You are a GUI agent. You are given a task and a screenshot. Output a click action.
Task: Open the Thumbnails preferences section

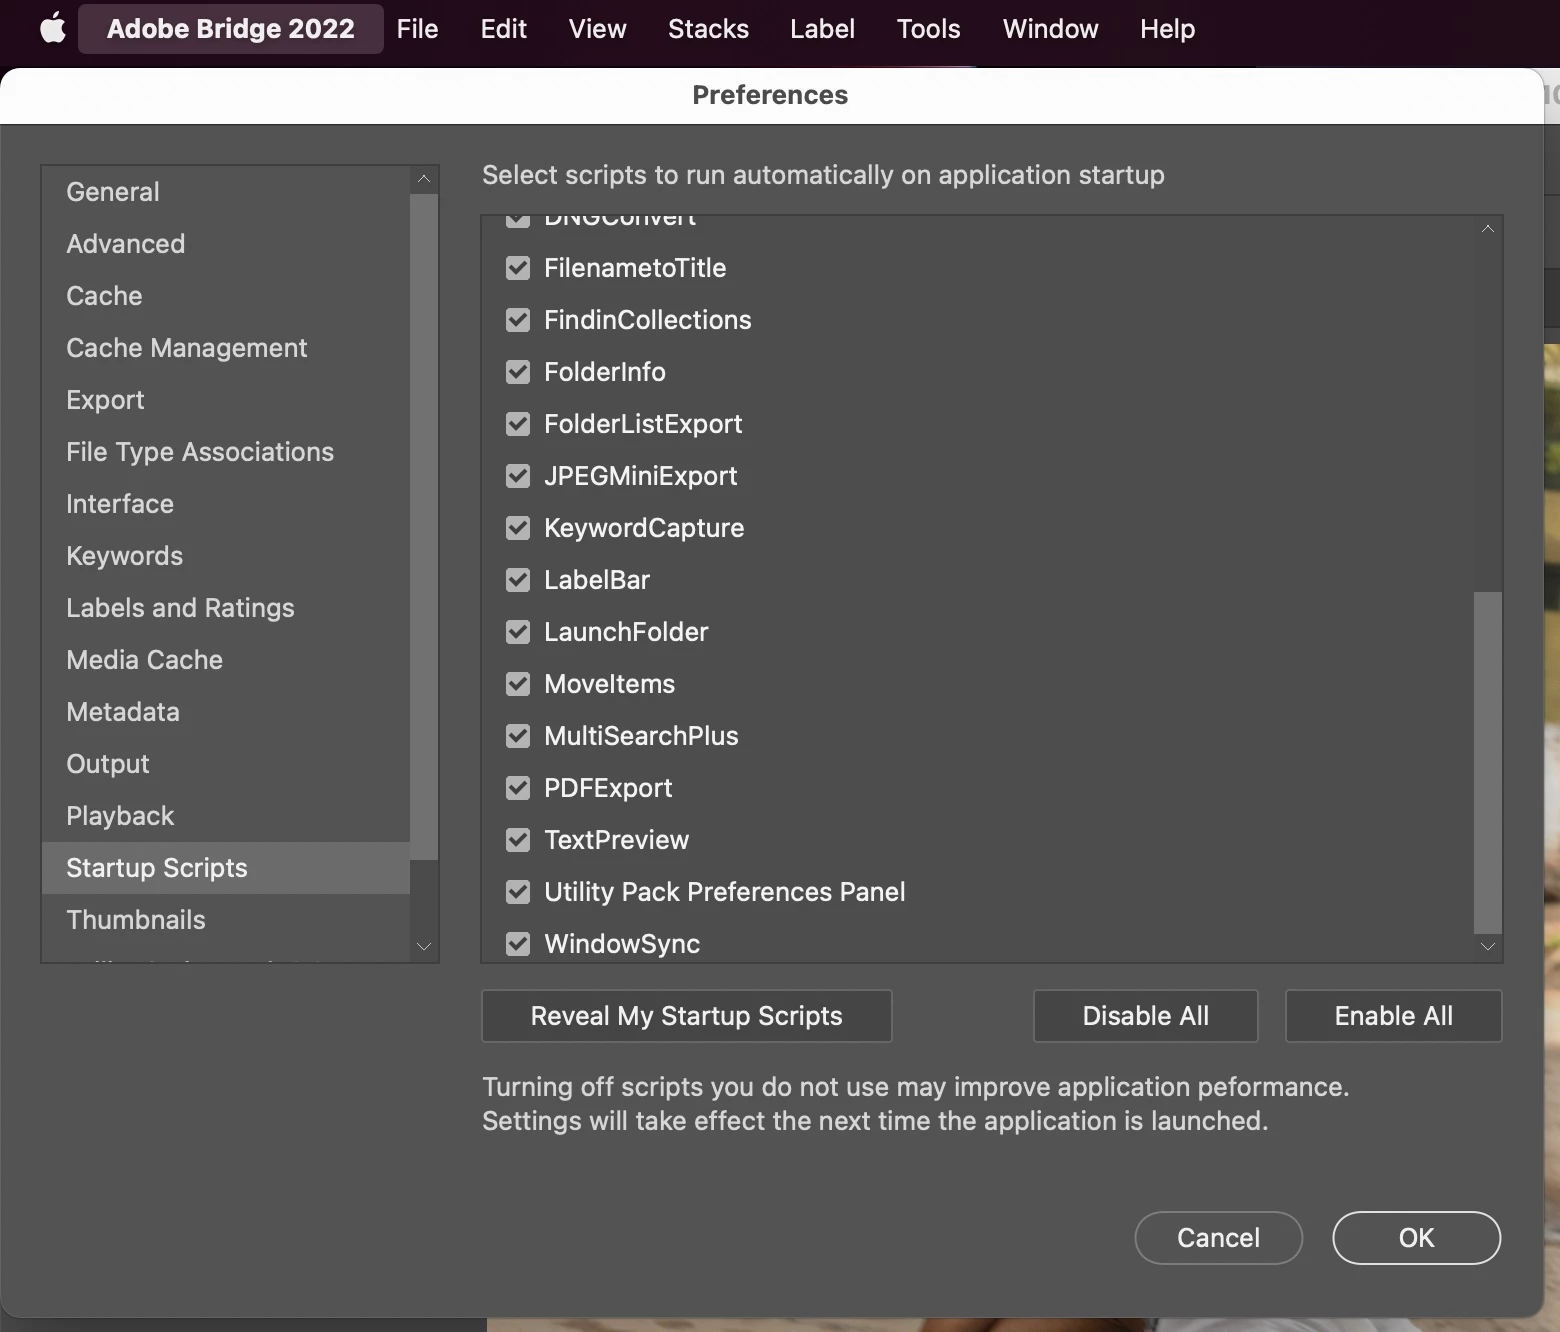(226, 920)
